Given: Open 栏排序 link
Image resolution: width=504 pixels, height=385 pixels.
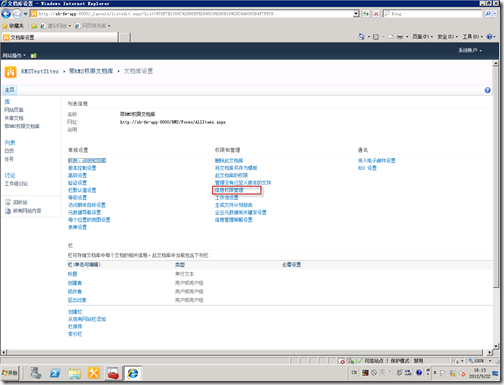Looking at the screenshot, I should (x=75, y=326).
